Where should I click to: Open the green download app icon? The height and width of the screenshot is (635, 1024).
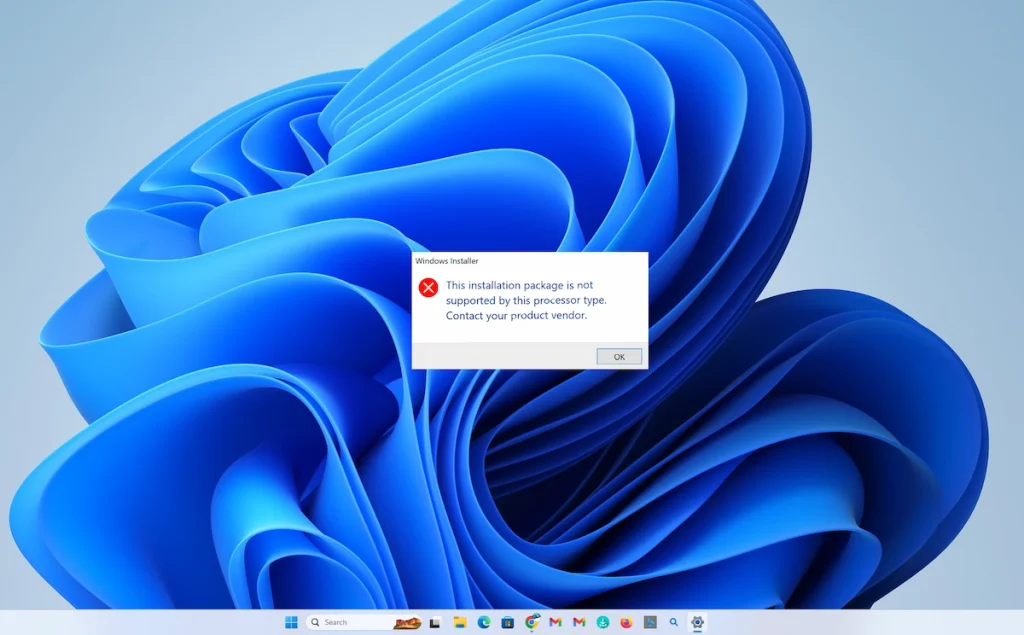tap(603, 623)
